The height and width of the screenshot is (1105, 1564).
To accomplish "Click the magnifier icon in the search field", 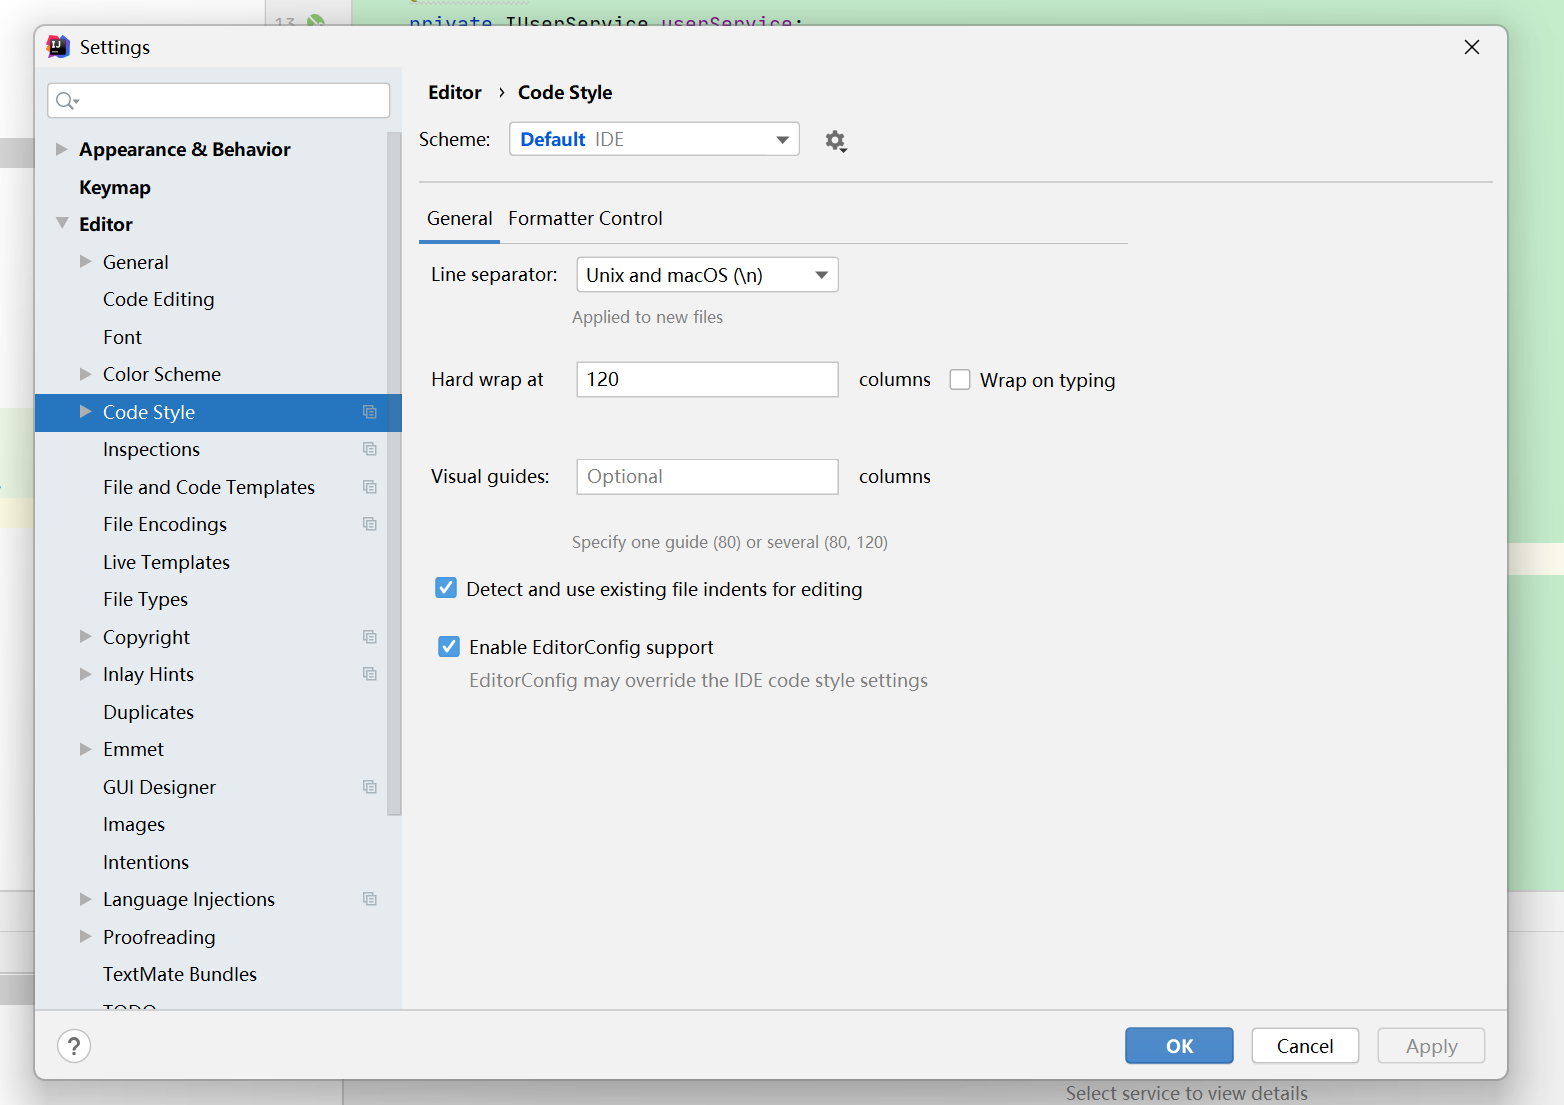I will coord(66,100).
